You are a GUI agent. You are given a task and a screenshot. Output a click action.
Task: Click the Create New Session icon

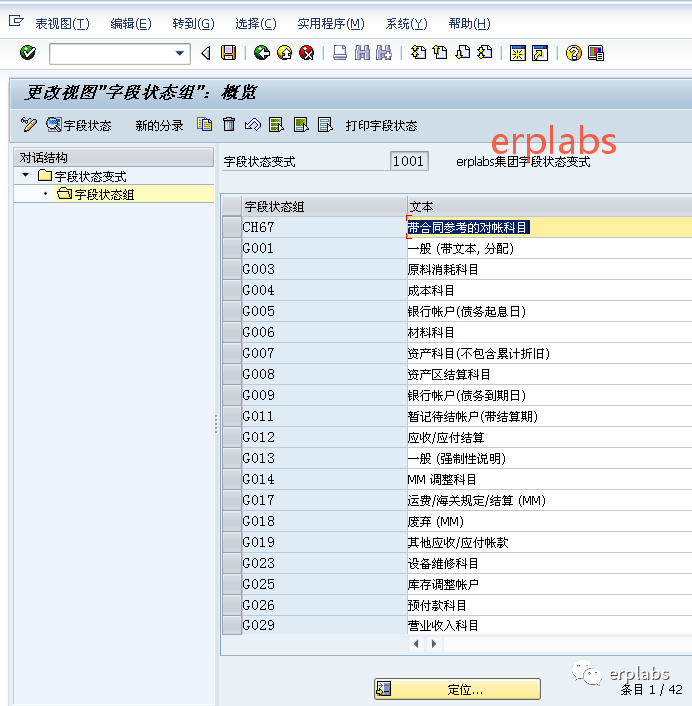point(518,53)
